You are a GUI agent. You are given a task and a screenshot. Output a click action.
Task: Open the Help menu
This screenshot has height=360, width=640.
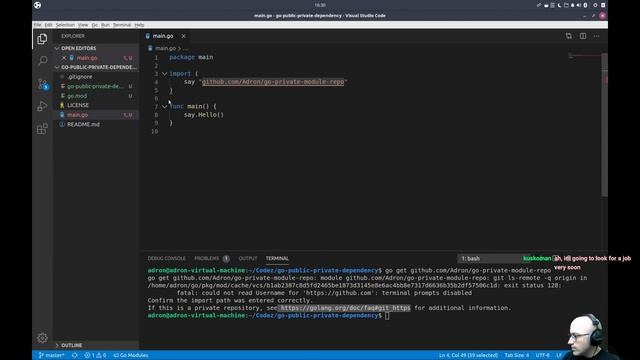coord(139,25)
